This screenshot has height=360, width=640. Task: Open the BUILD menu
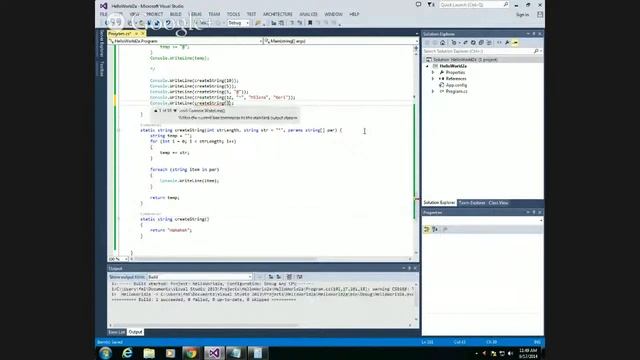click(x=176, y=14)
